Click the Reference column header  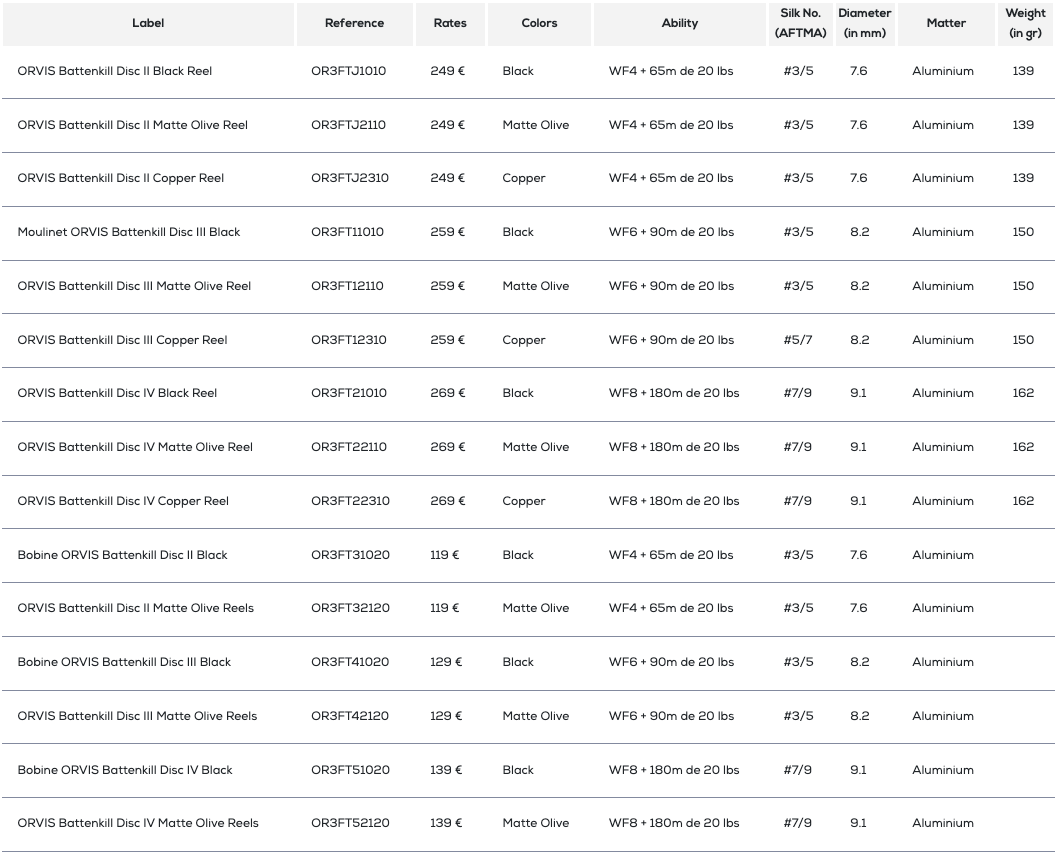point(355,24)
